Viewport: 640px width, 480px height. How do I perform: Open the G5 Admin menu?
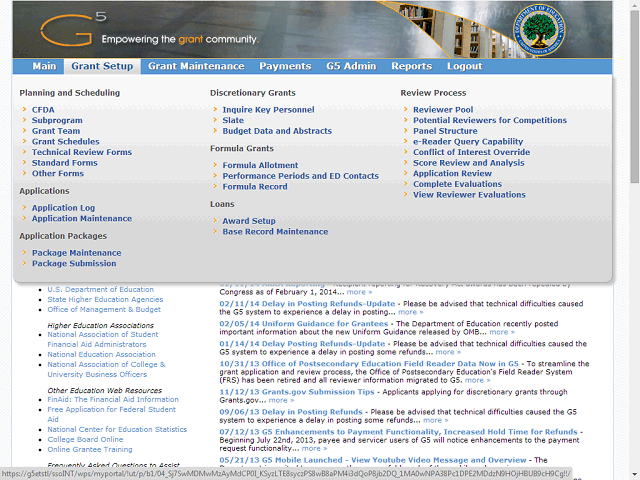tap(351, 66)
